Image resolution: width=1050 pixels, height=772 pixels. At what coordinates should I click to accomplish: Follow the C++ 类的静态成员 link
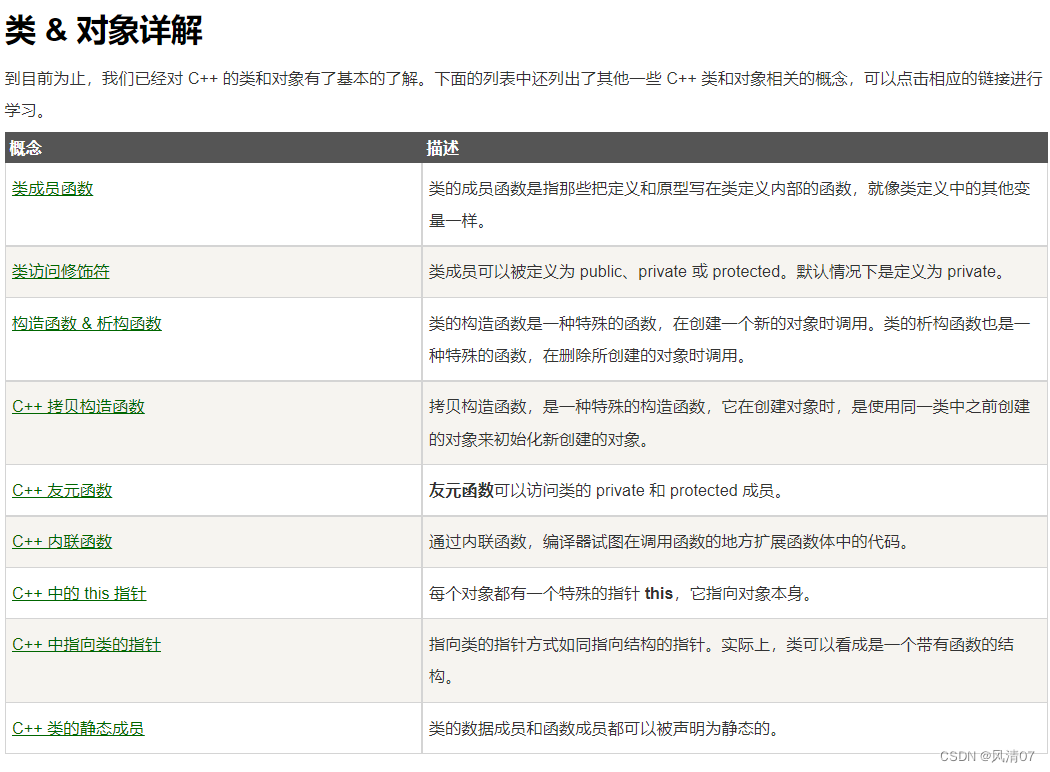point(78,728)
